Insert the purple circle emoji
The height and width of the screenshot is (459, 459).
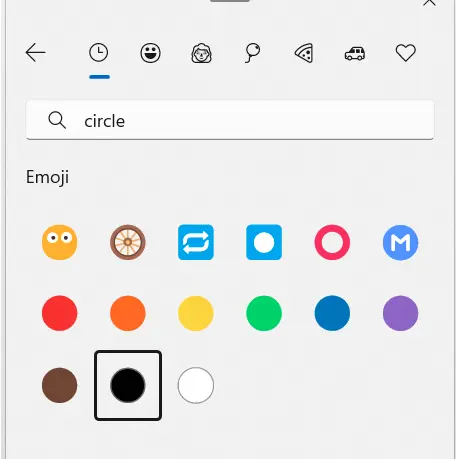pyautogui.click(x=400, y=313)
